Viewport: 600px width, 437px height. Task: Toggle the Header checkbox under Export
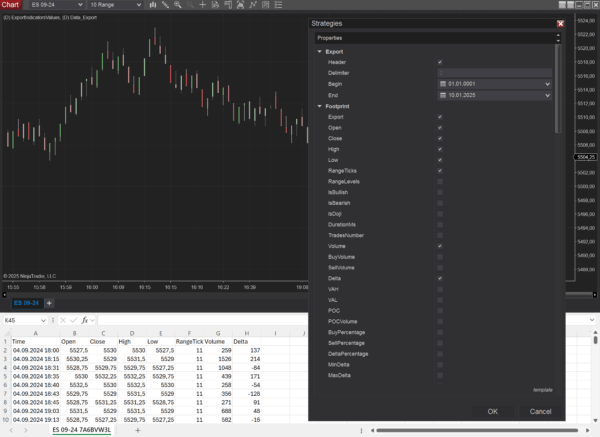[x=440, y=62]
